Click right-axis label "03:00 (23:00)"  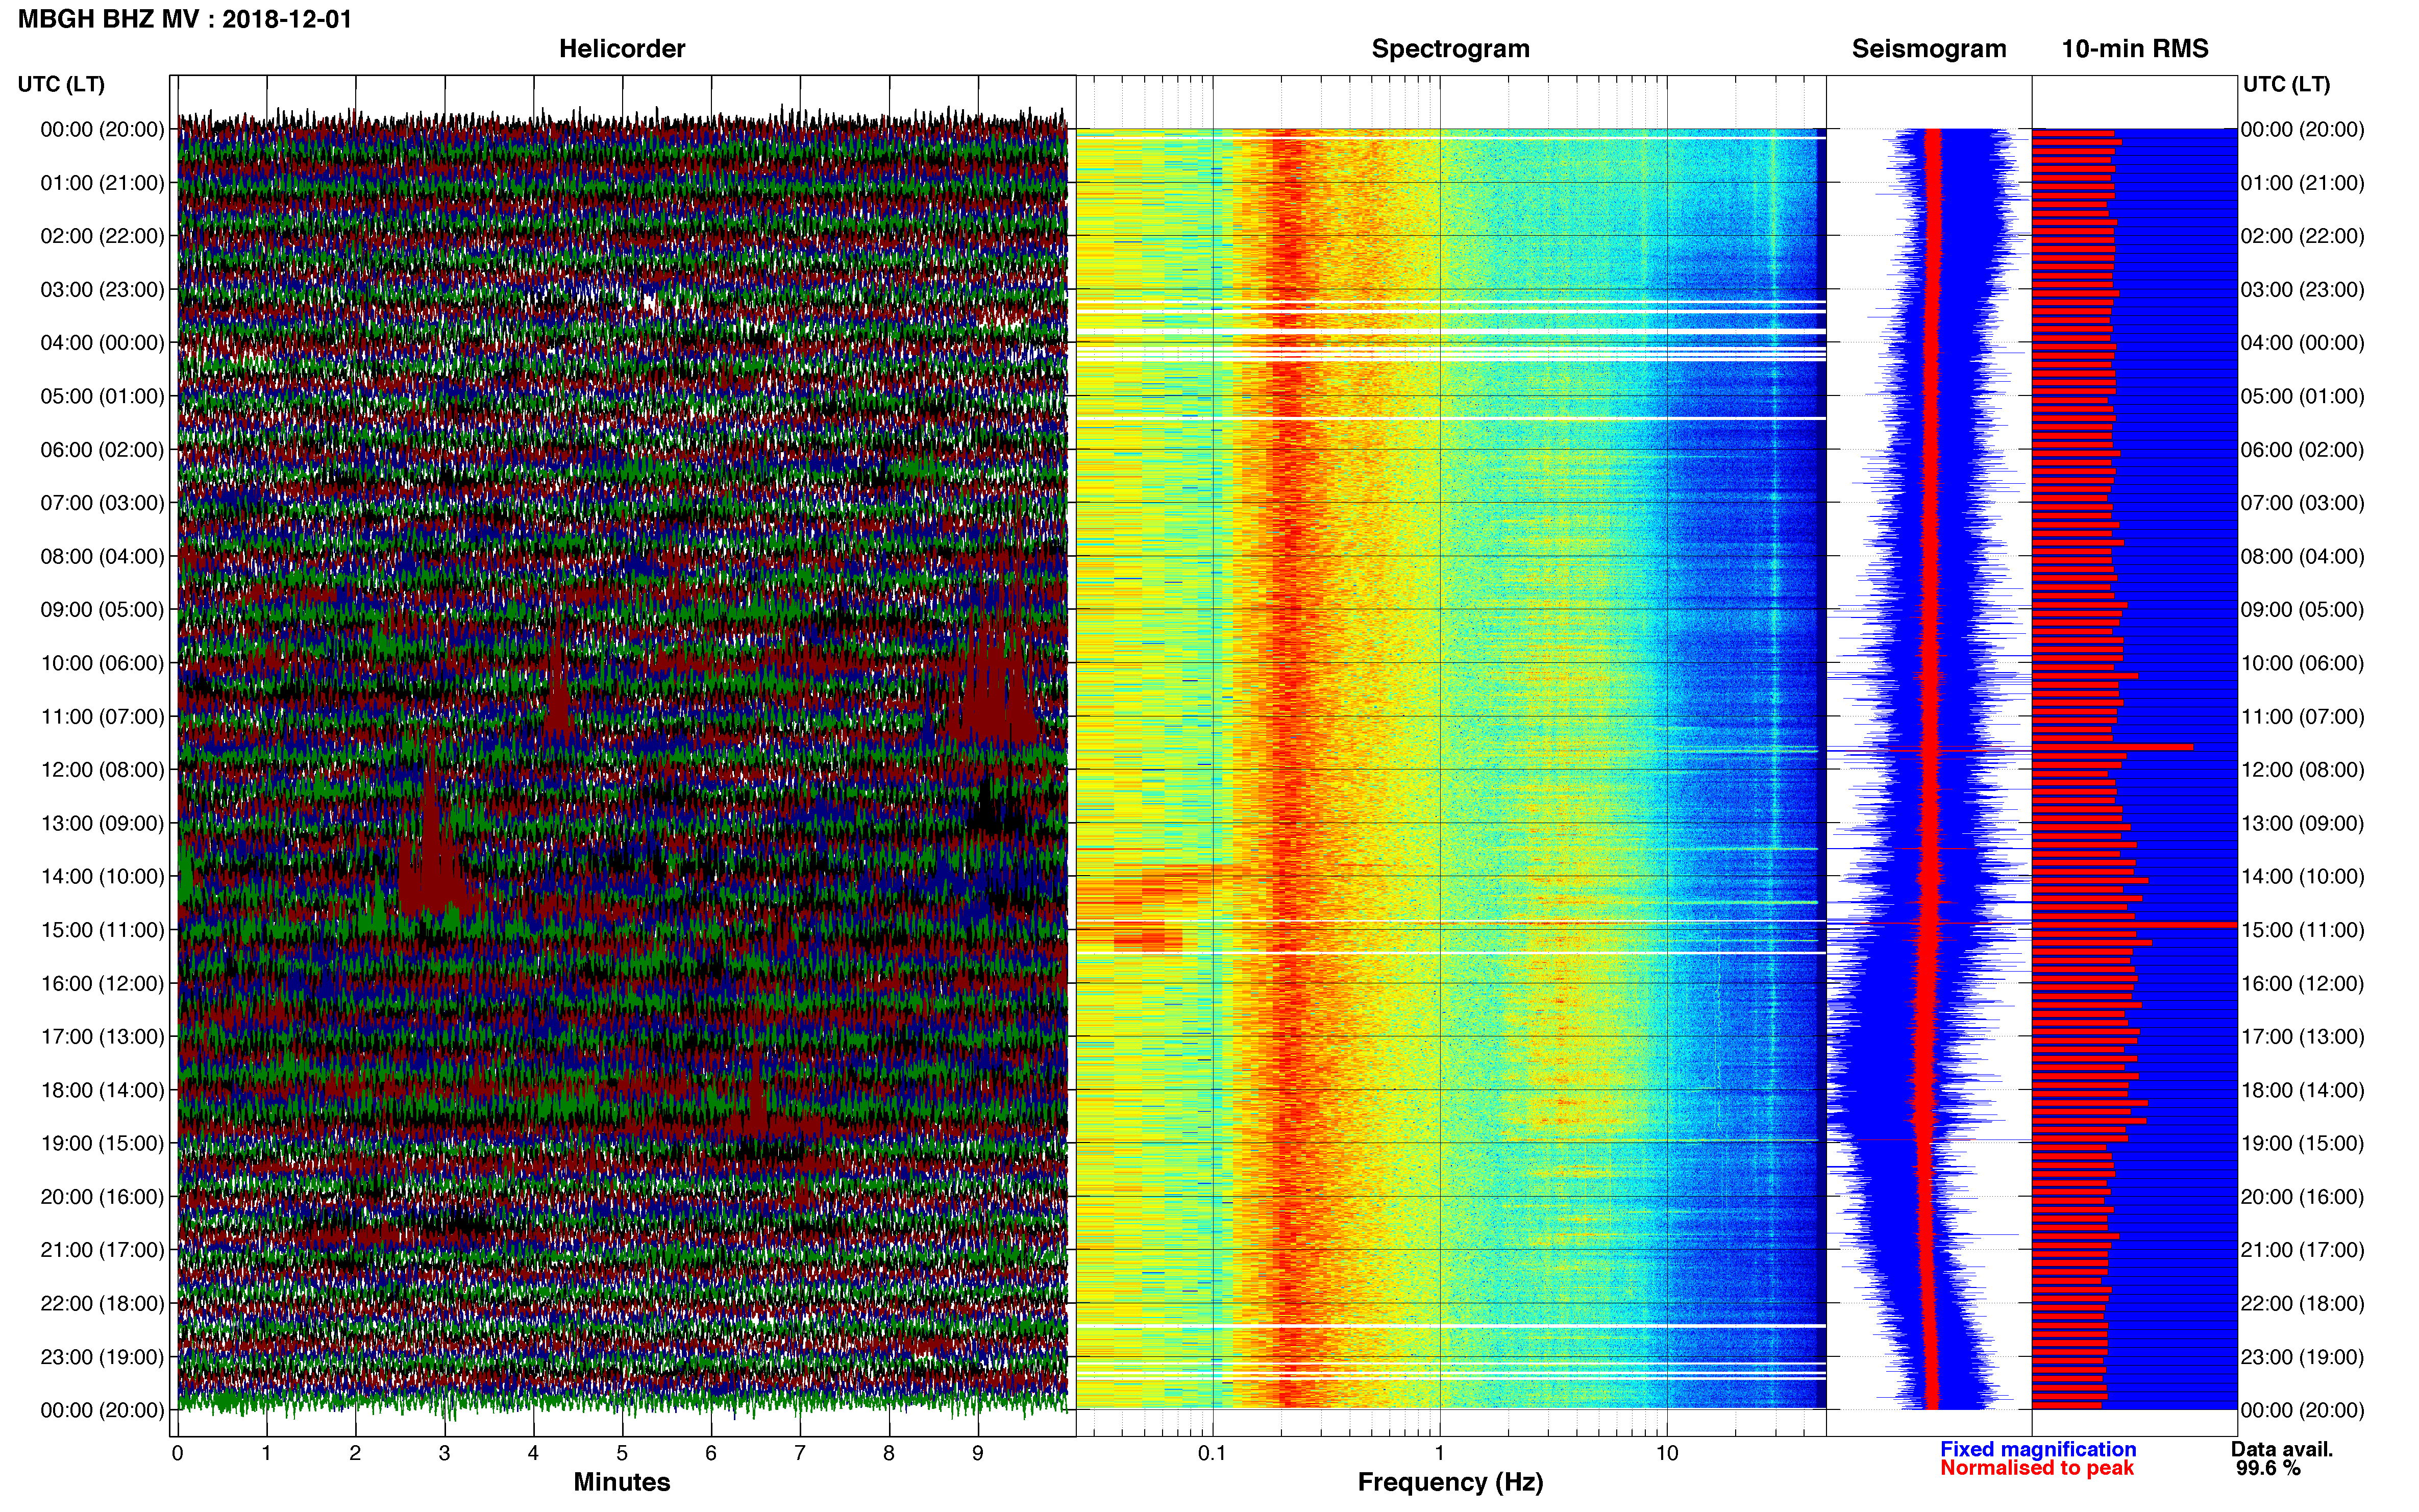[2302, 290]
